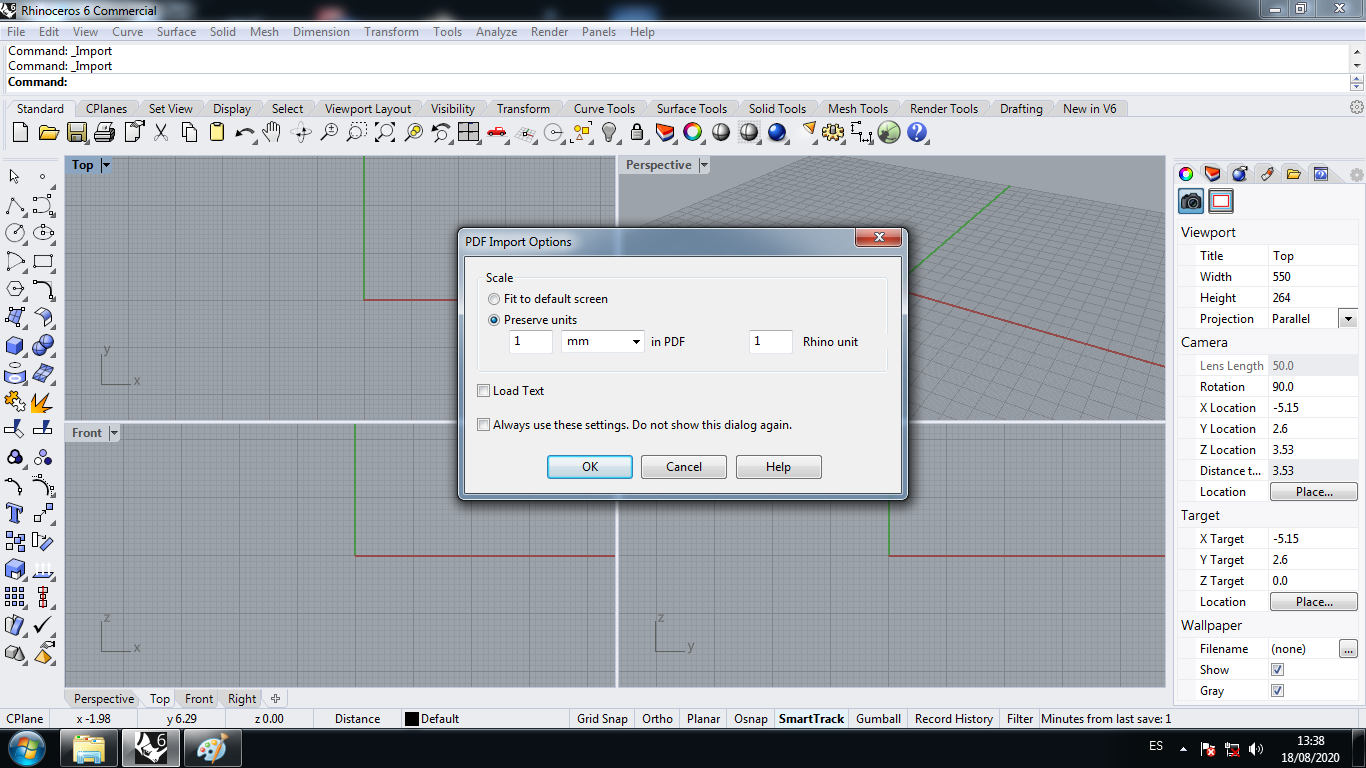
Task: Click the Target Location Place button
Action: pos(1314,602)
